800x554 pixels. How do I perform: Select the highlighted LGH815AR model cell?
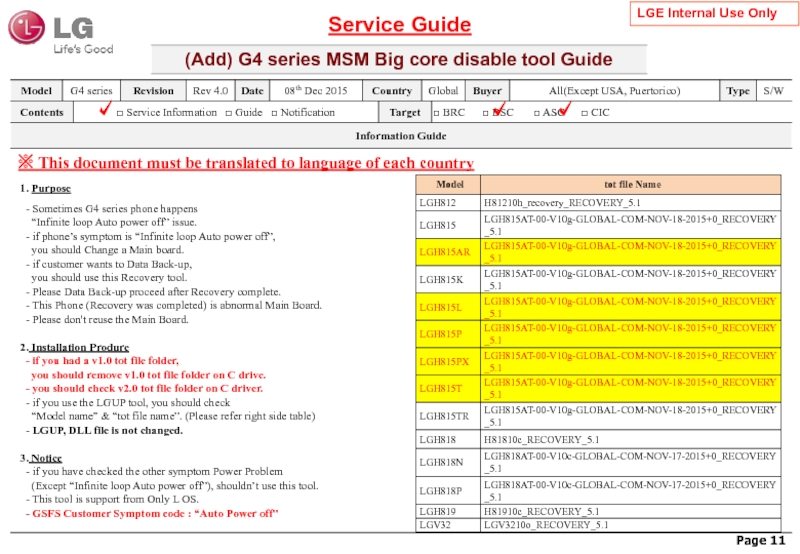448,252
